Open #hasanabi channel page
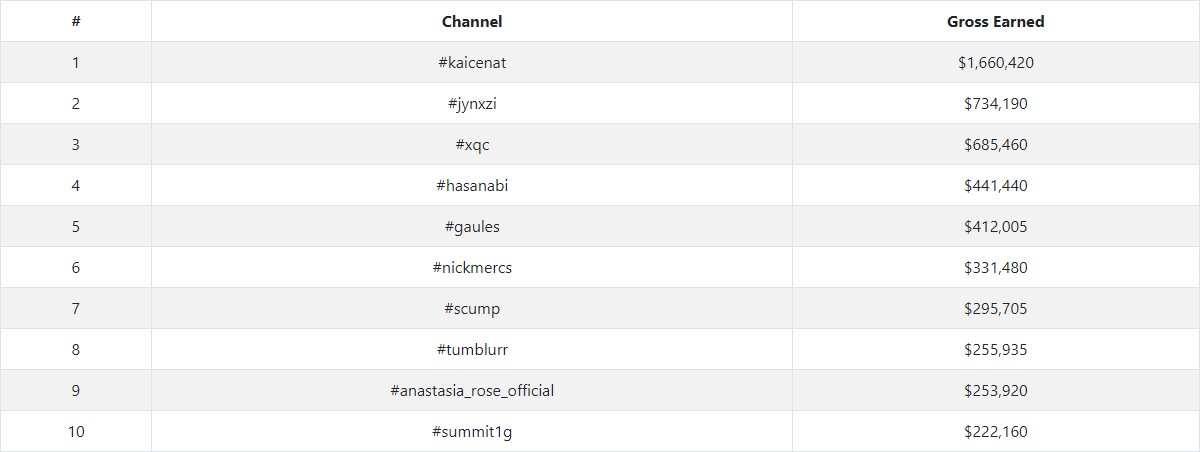1200x452 pixels. 471,186
